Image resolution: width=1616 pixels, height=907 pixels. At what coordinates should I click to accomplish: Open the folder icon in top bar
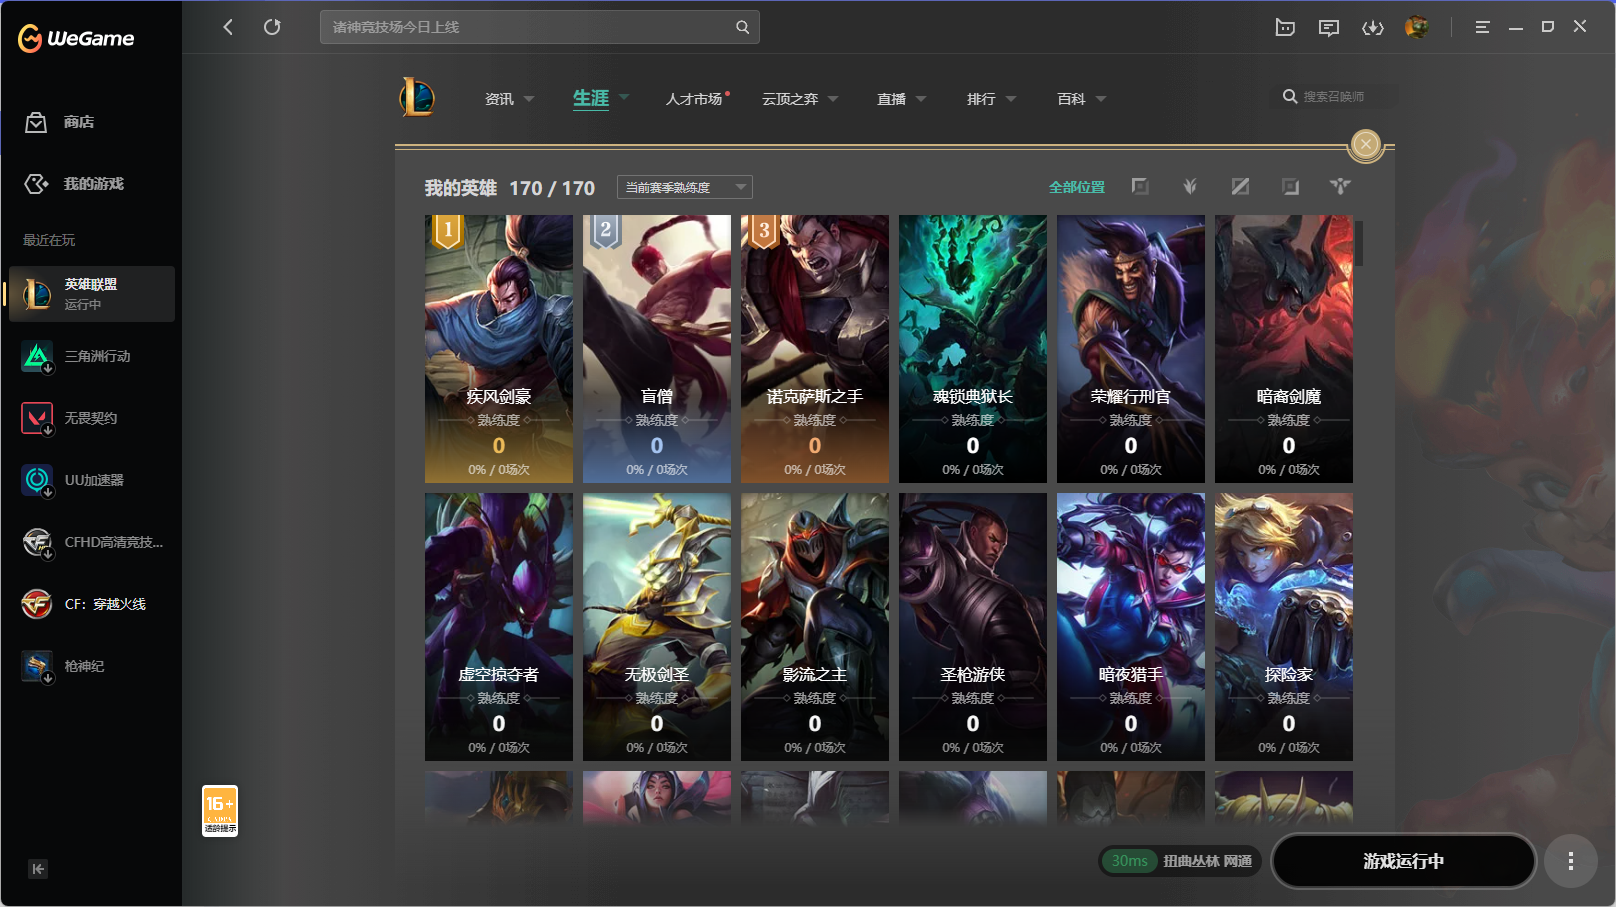(x=1285, y=27)
